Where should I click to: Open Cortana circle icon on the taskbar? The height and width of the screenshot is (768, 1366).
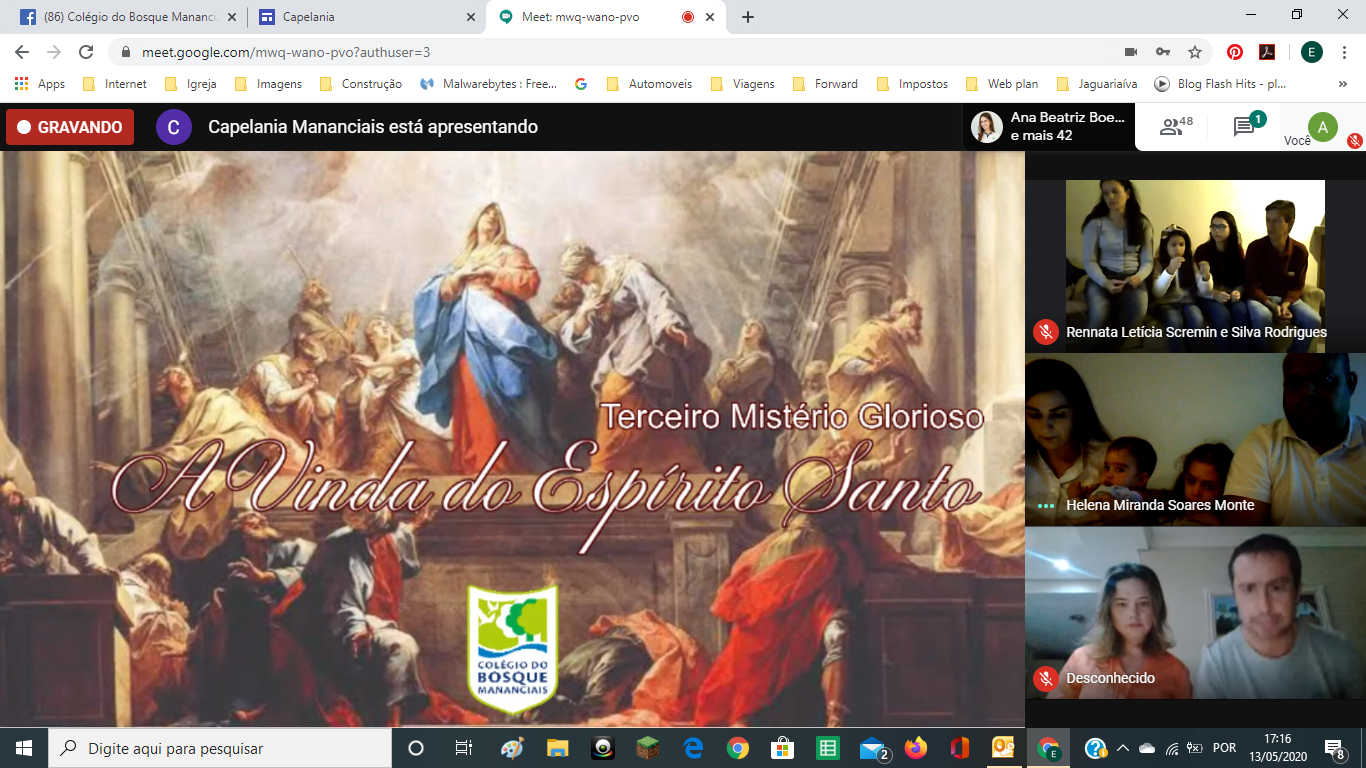point(416,748)
